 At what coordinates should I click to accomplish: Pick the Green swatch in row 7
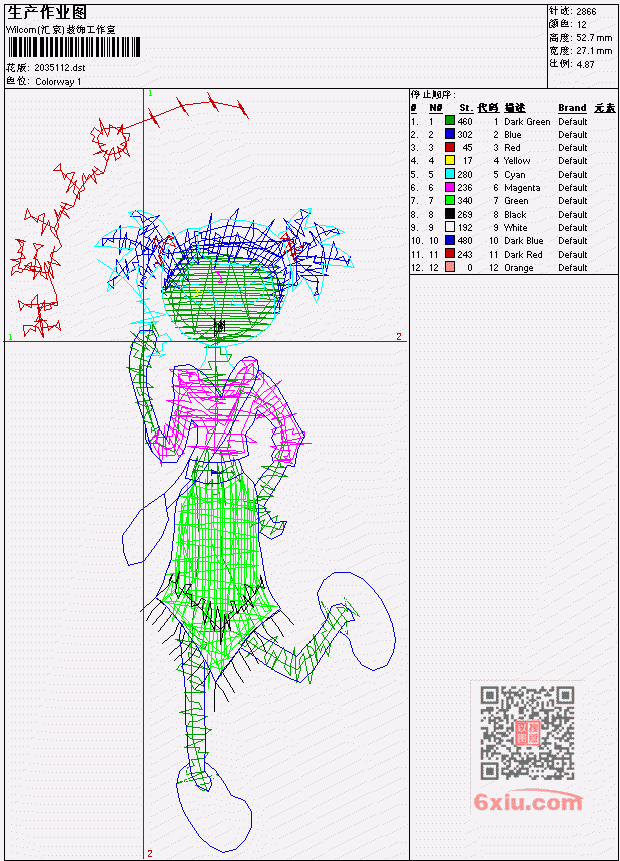(x=450, y=201)
